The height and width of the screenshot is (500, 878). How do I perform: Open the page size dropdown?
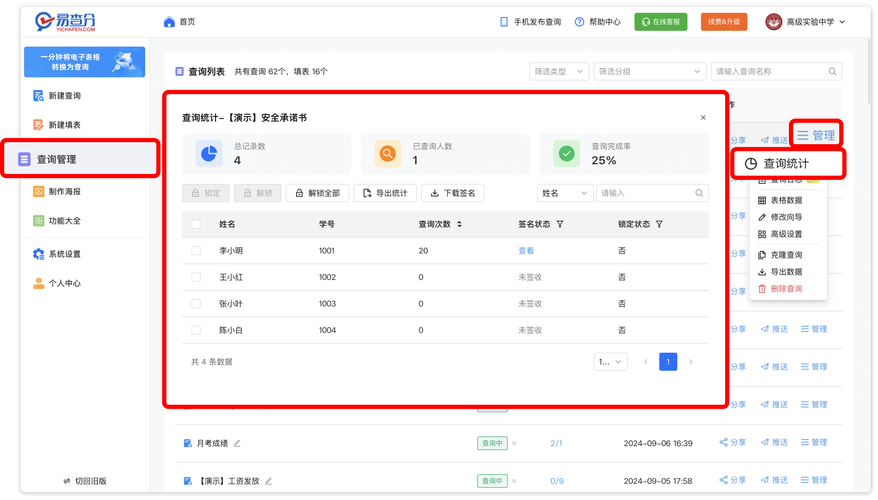coord(610,362)
